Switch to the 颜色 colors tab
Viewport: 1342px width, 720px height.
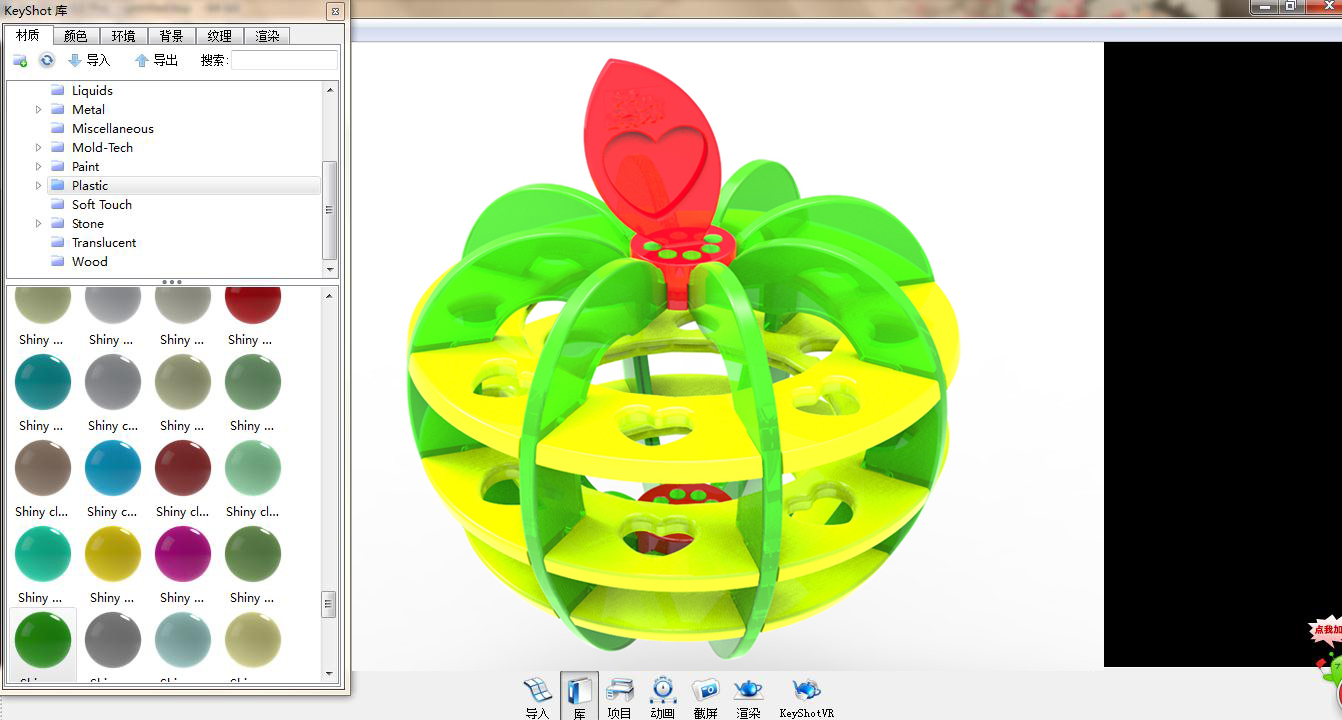(x=76, y=36)
